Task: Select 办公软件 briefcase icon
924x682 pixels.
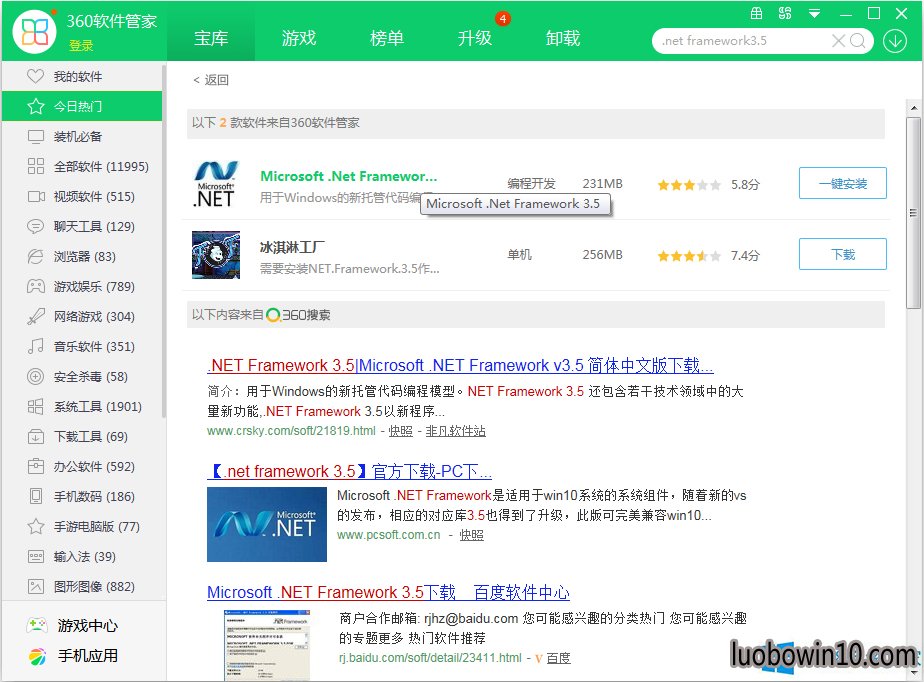Action: [x=36, y=466]
